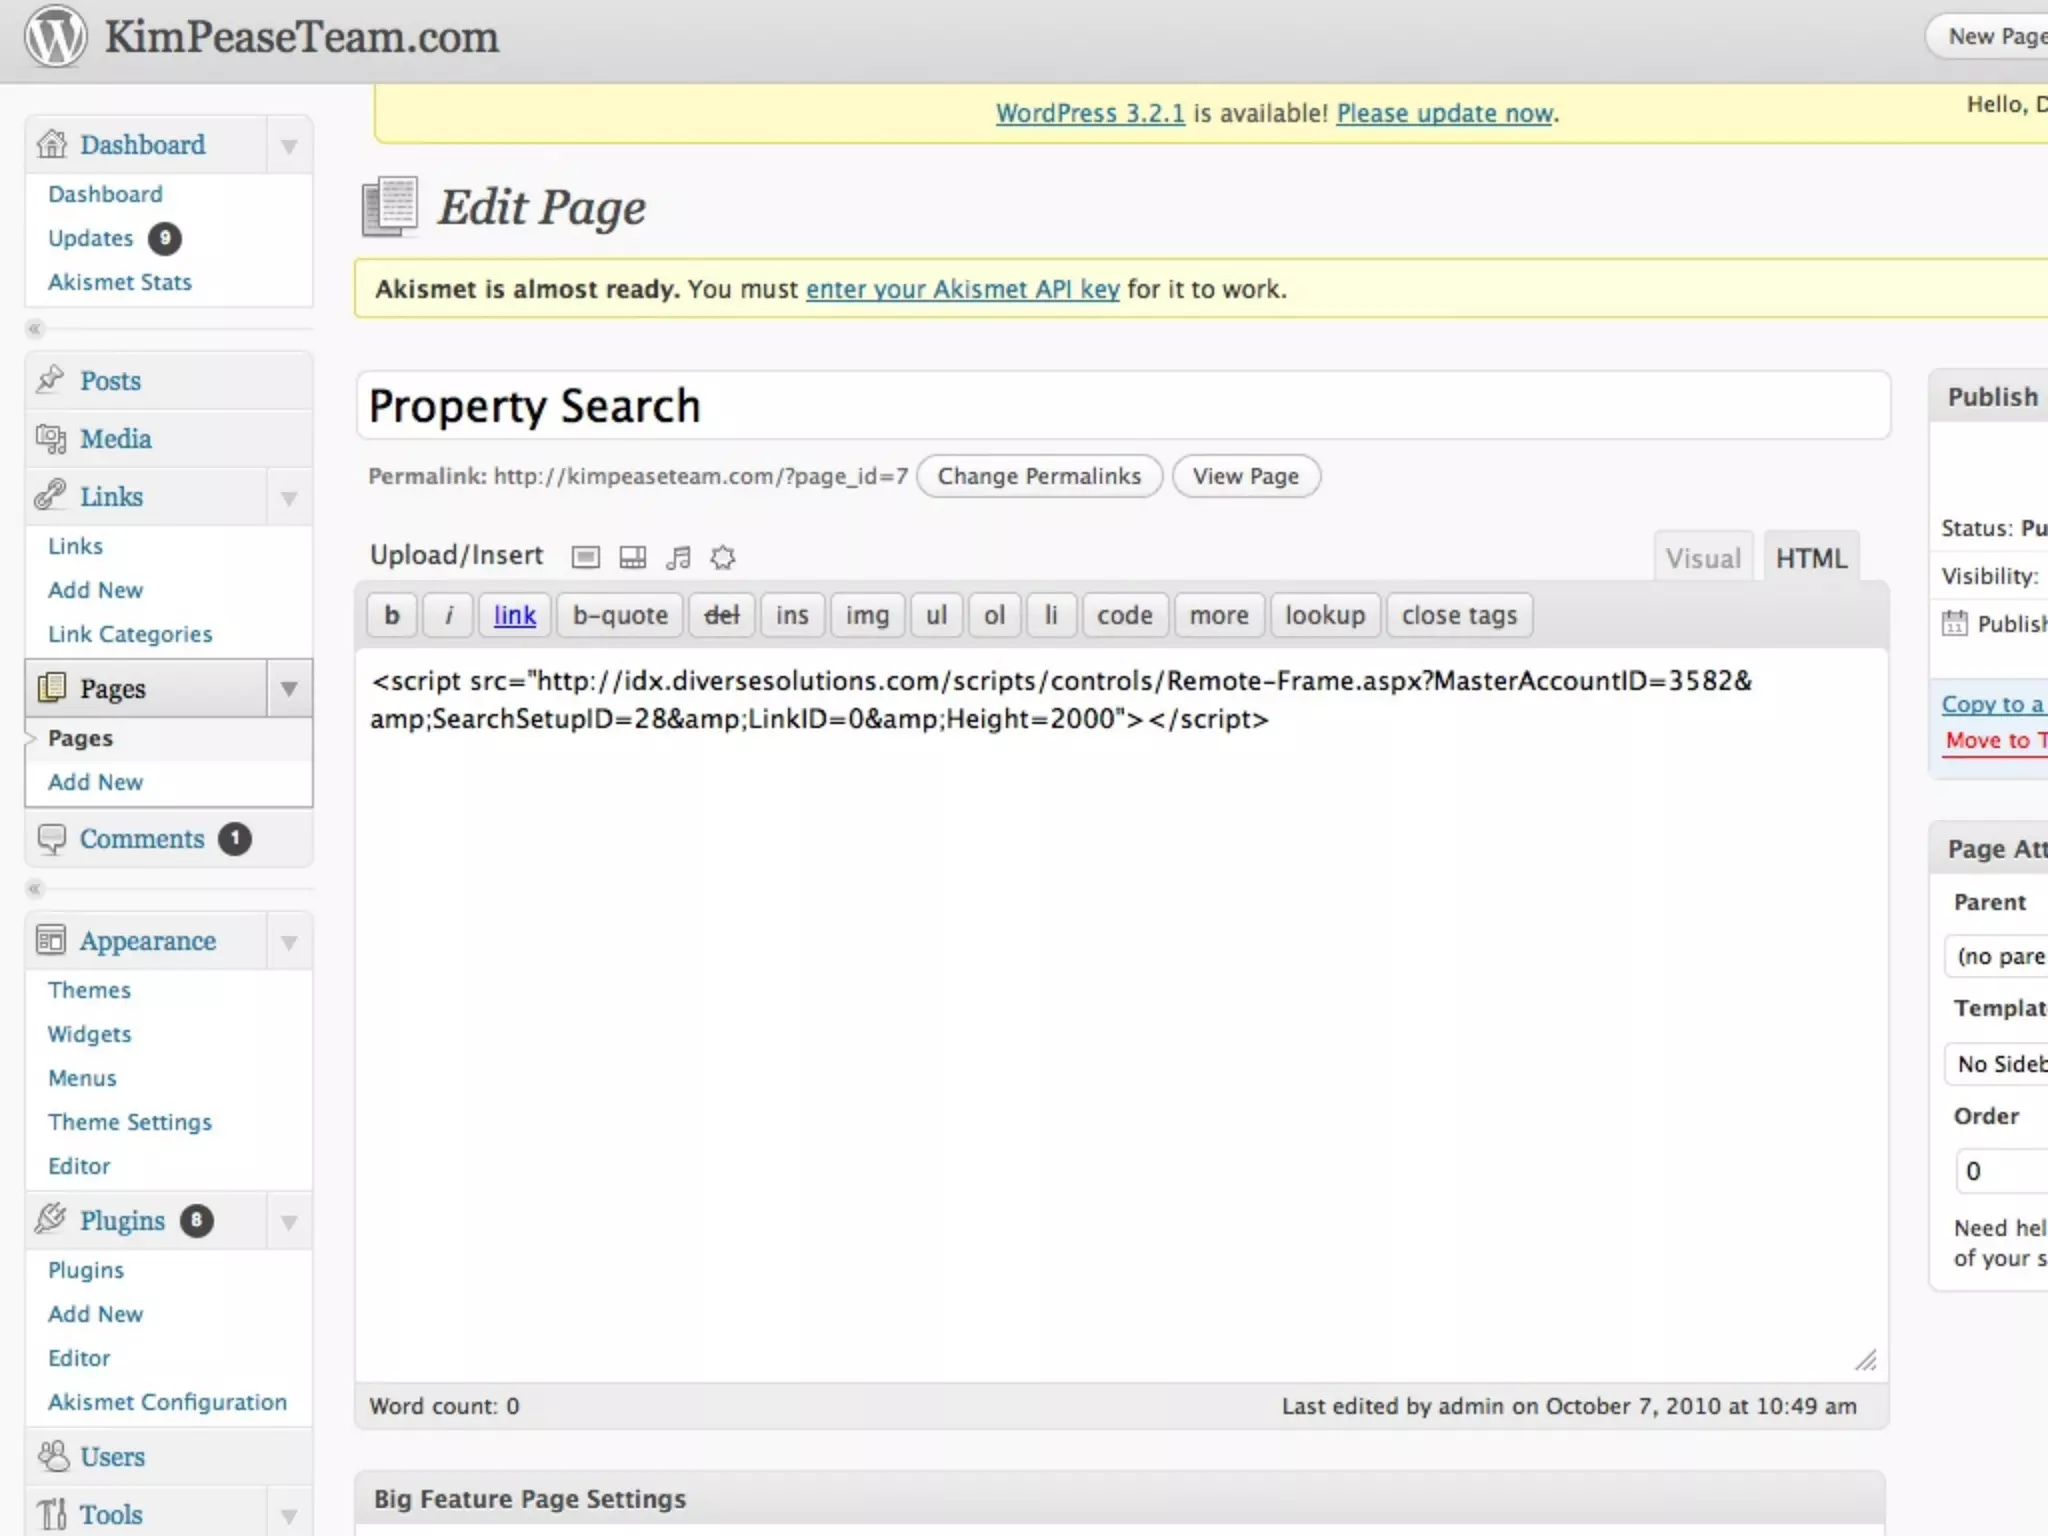Click the Posts pushpin icon in sidebar

coord(50,380)
